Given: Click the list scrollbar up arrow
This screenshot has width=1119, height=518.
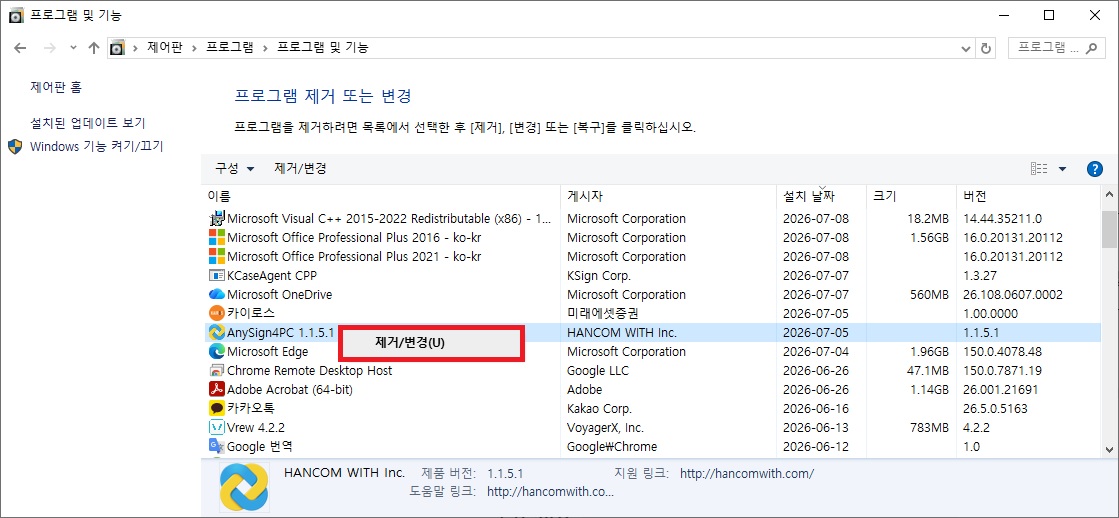Looking at the screenshot, I should point(1110,194).
